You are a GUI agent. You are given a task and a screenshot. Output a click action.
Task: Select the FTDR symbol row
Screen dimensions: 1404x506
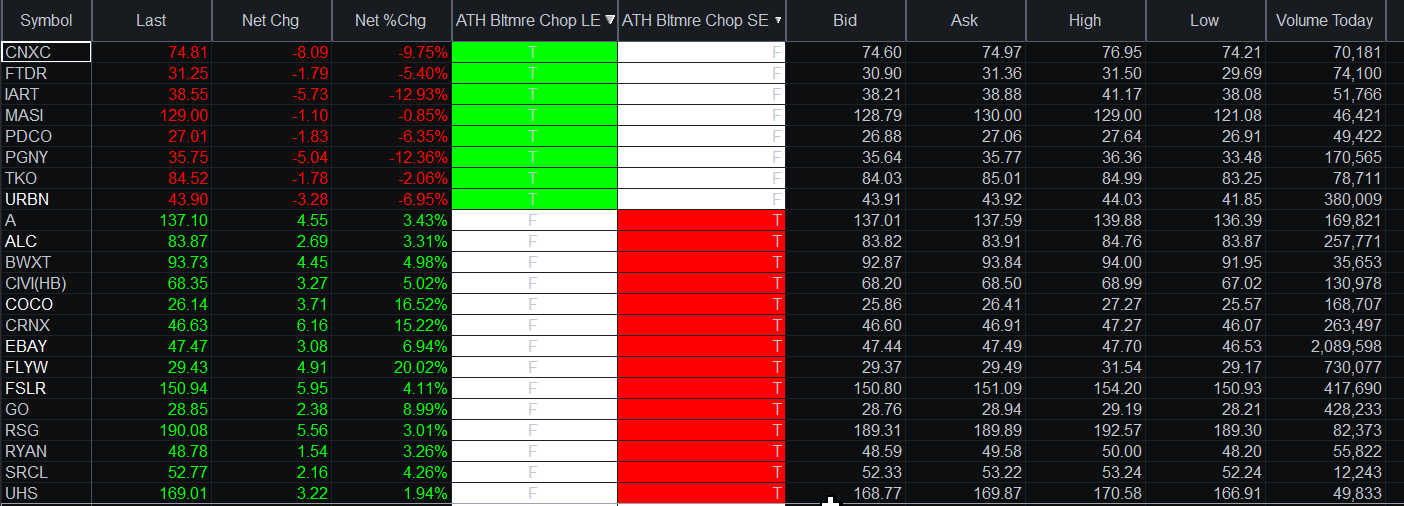pos(46,73)
